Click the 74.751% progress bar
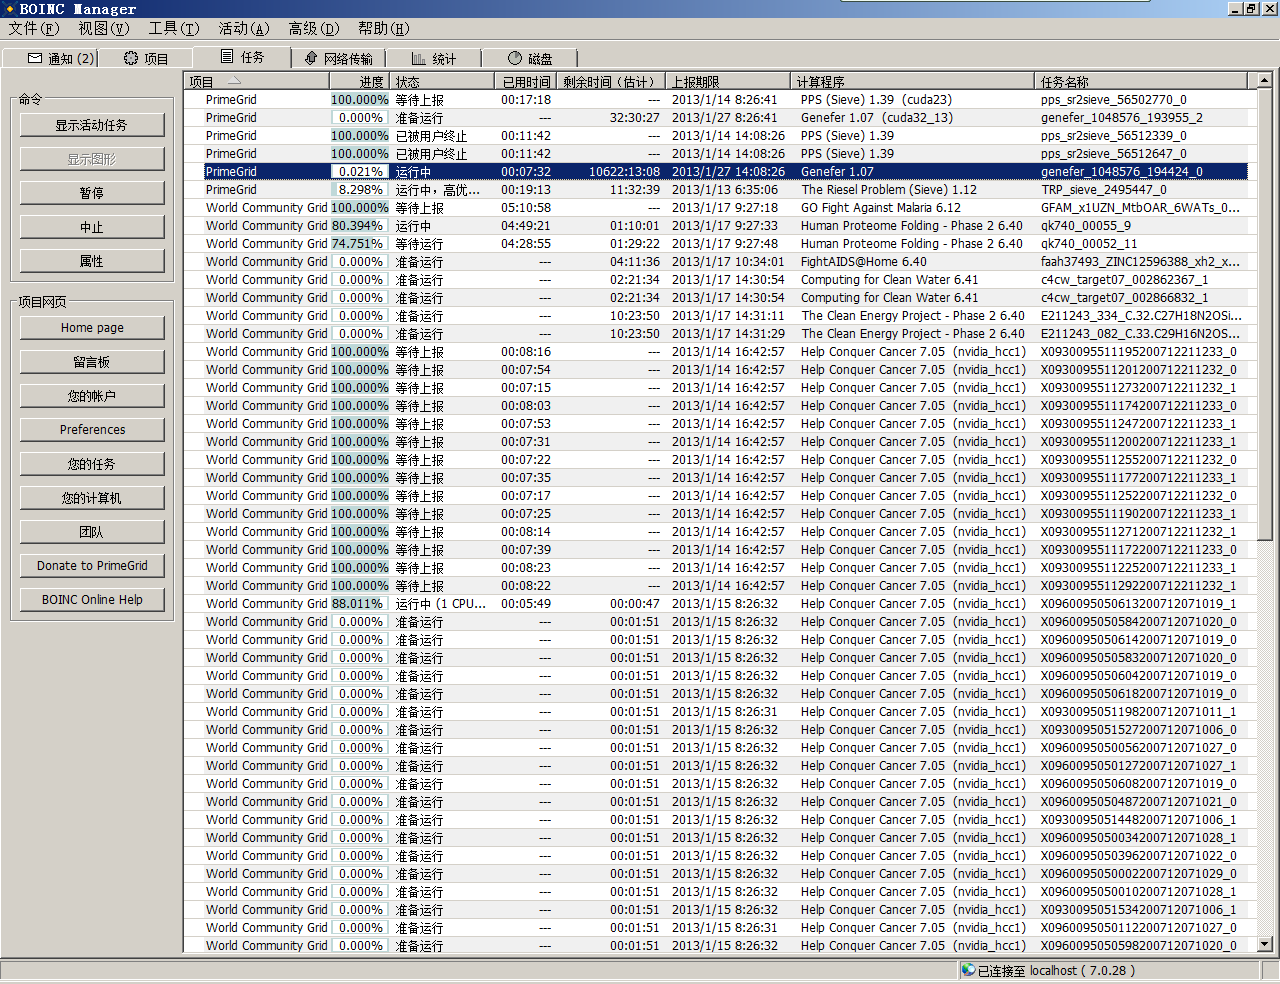 click(x=360, y=244)
